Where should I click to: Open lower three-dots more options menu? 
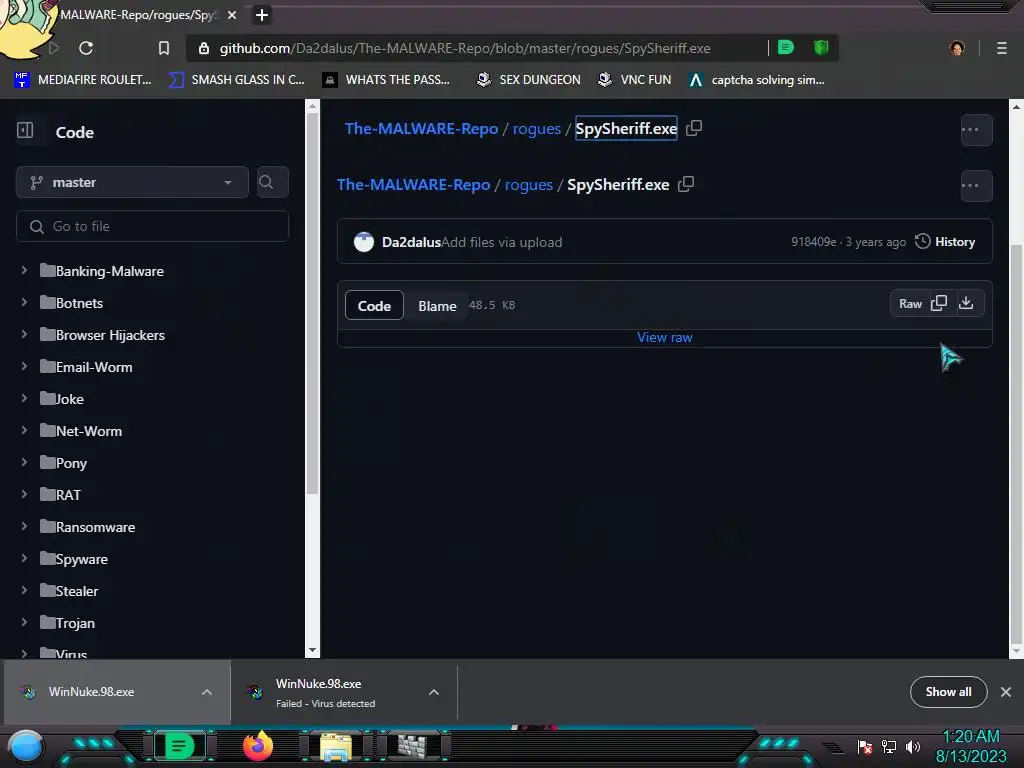(x=976, y=185)
